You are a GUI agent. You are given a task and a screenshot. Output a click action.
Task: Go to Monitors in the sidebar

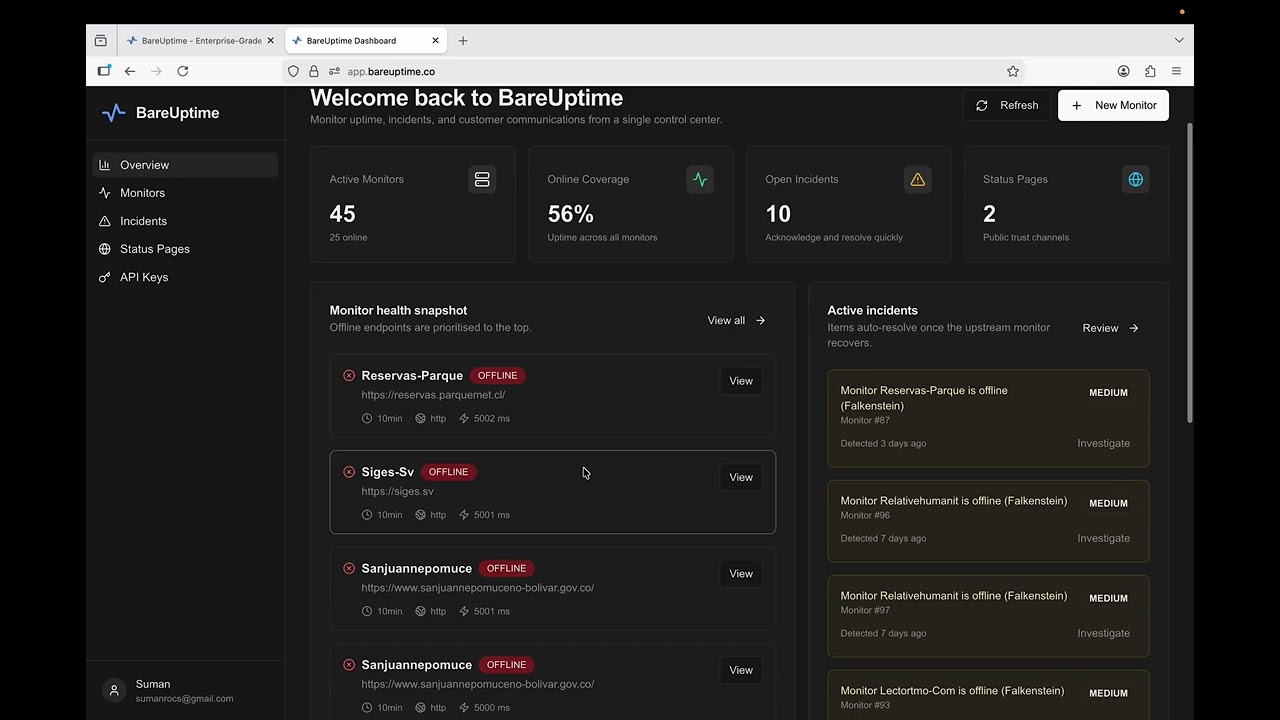[186, 193]
